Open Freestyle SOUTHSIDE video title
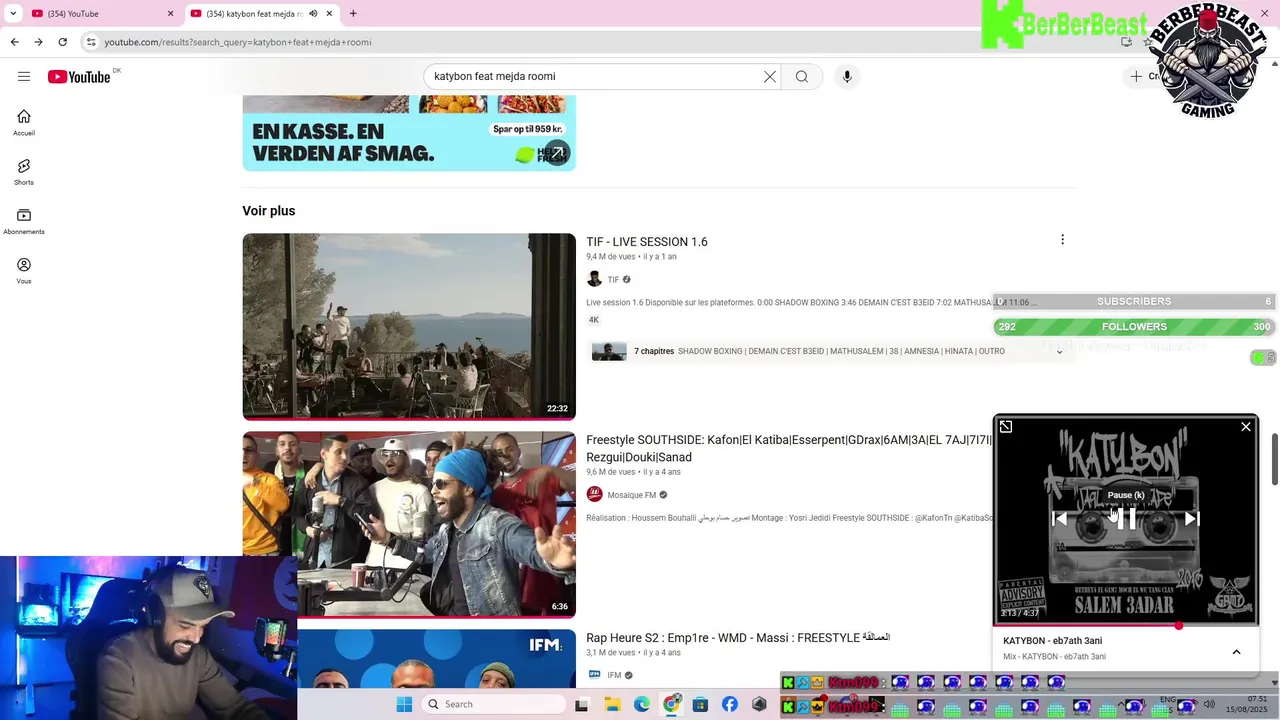 (788, 448)
